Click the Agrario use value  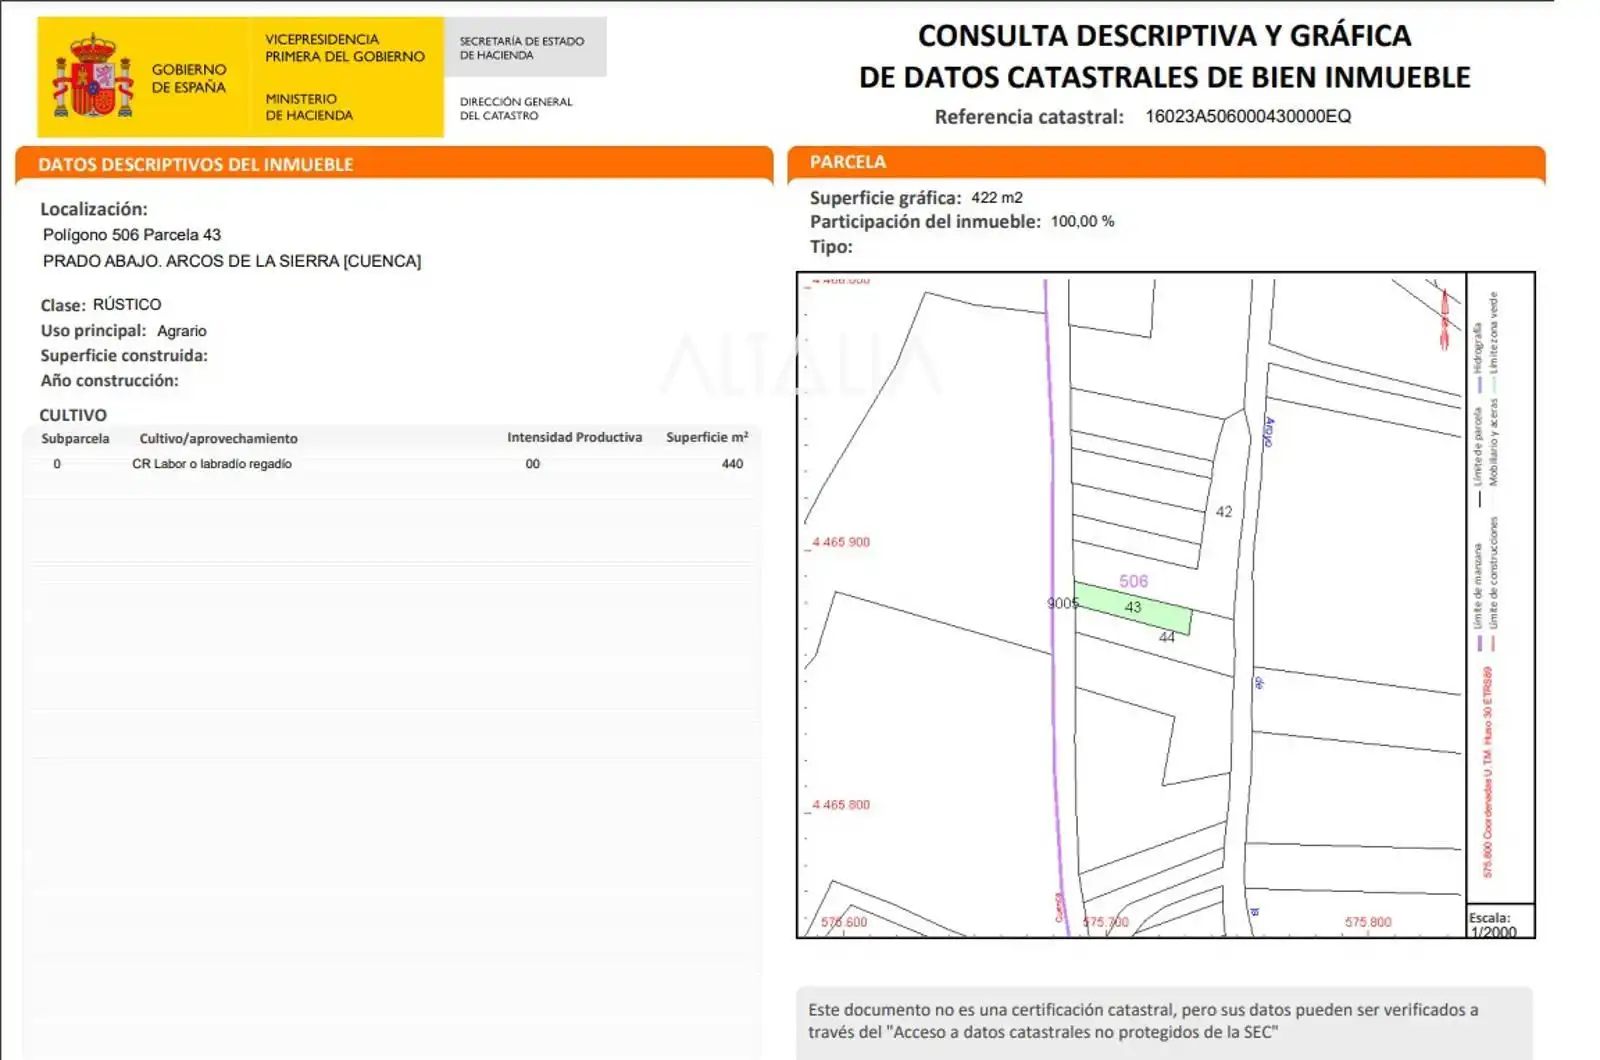pyautogui.click(x=182, y=331)
